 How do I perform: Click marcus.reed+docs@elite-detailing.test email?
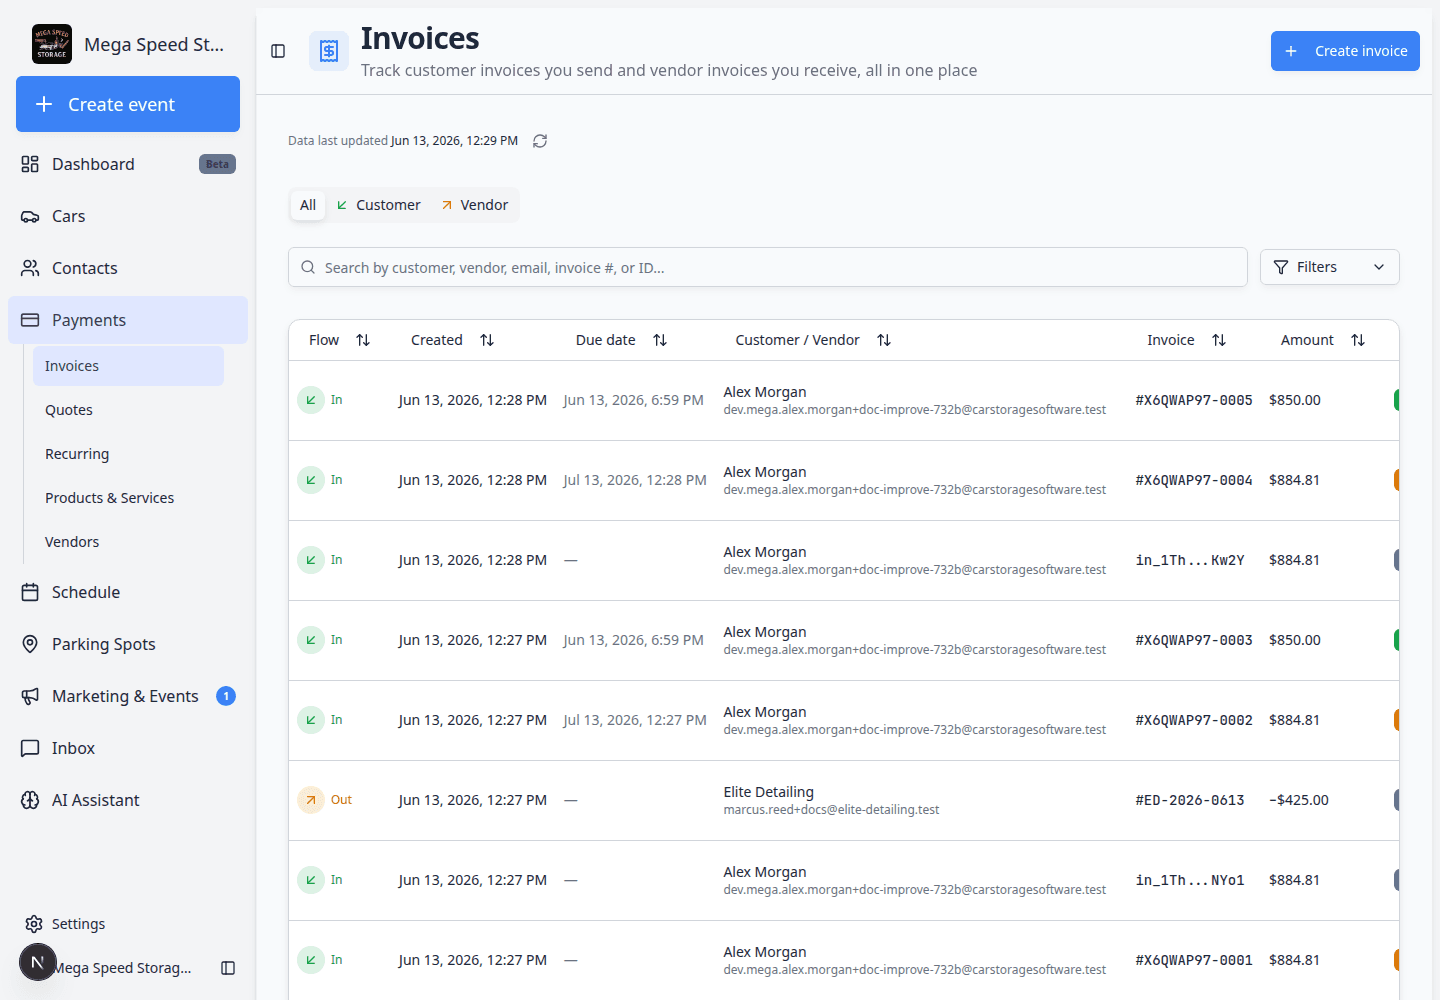831,810
